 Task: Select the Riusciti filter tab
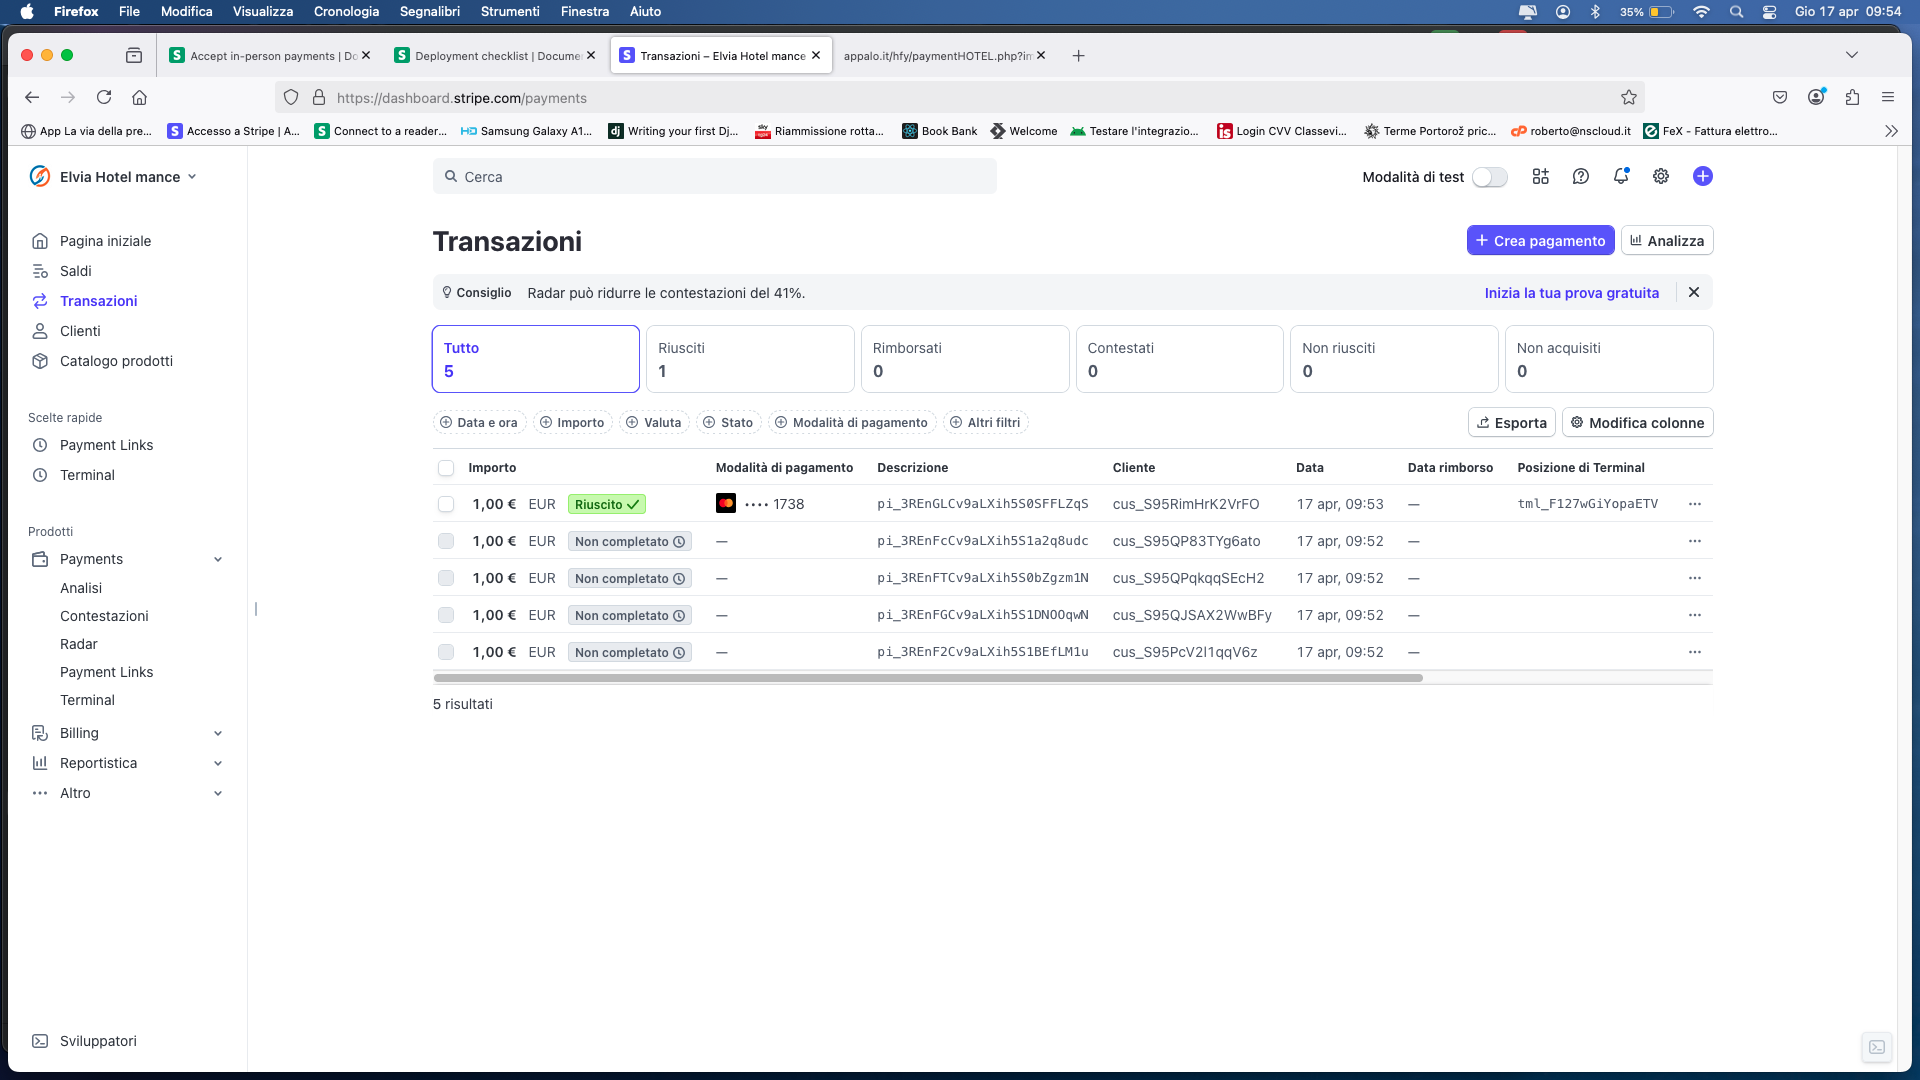[x=749, y=359]
